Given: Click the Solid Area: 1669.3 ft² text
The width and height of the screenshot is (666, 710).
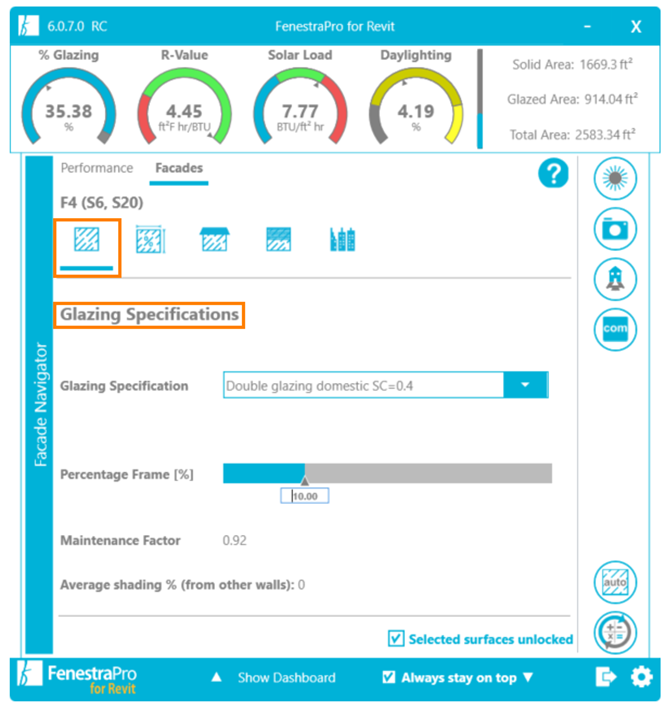Looking at the screenshot, I should pyautogui.click(x=572, y=64).
